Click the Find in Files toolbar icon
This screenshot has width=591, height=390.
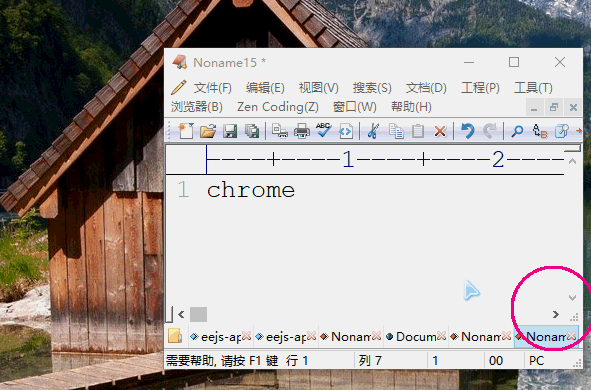tap(562, 131)
